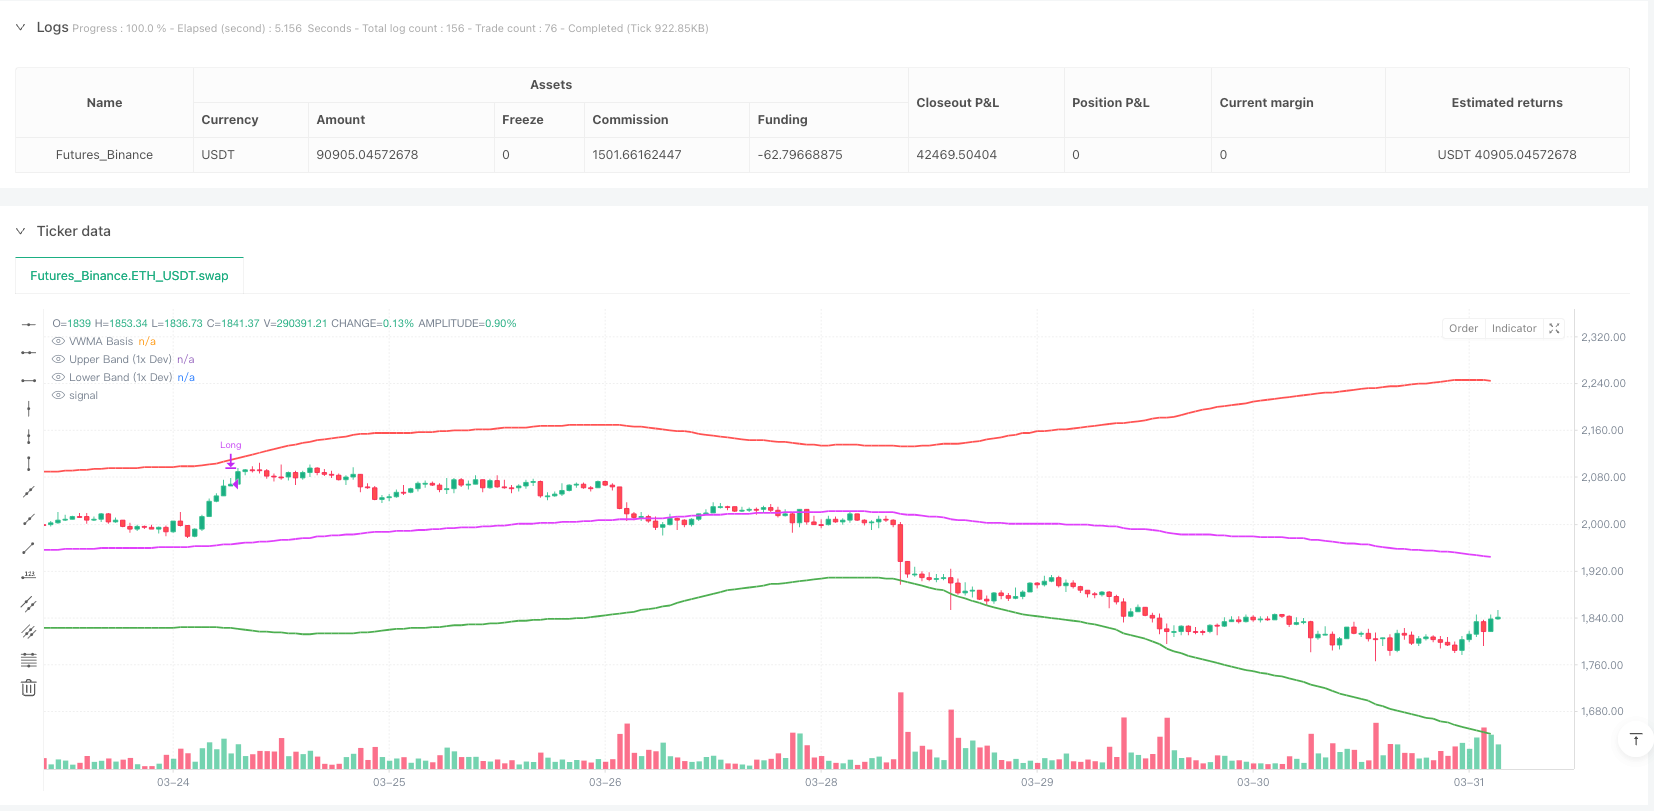Open the Indicator button on chart
The image size is (1654, 811).
point(1514,328)
